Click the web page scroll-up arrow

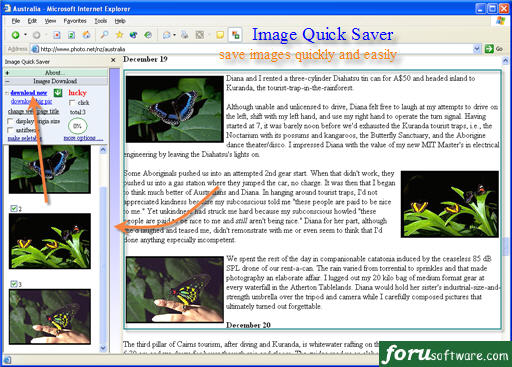[506, 61]
